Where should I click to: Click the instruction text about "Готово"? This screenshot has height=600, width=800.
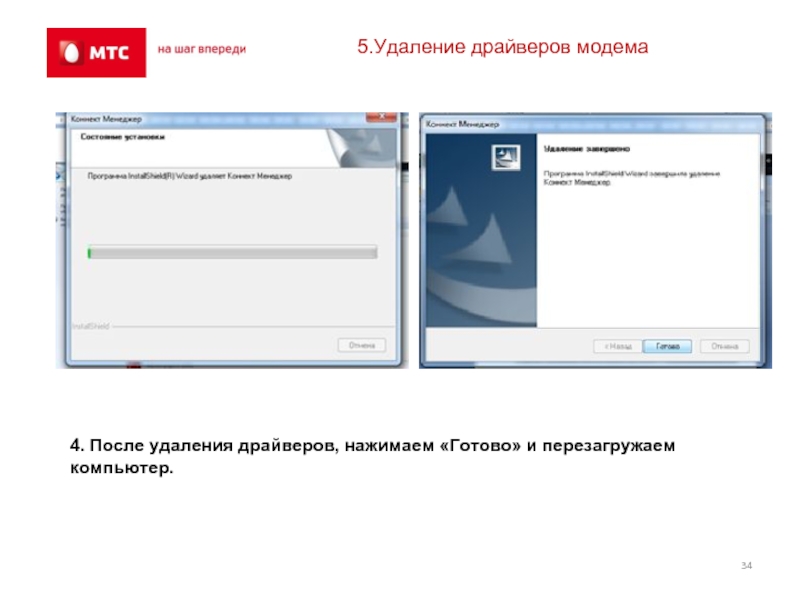(372, 456)
